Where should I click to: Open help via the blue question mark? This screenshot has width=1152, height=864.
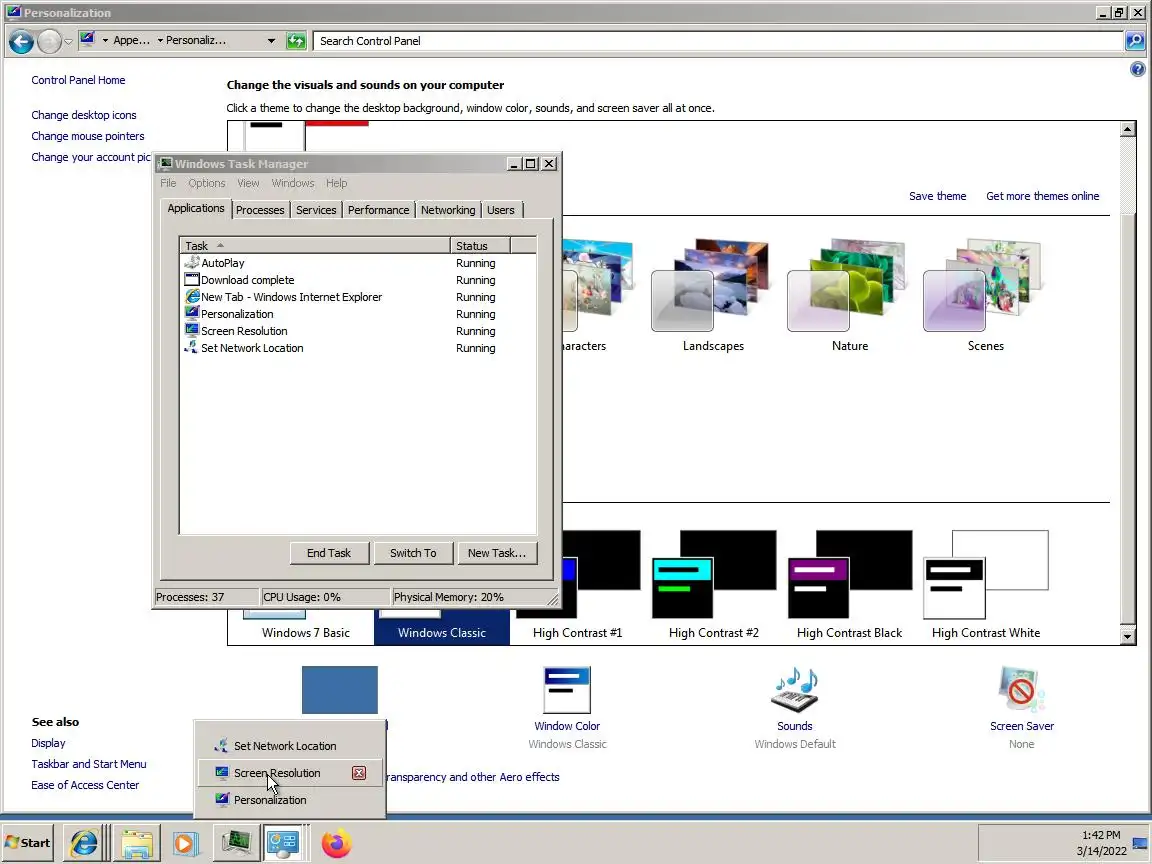coord(1137,69)
